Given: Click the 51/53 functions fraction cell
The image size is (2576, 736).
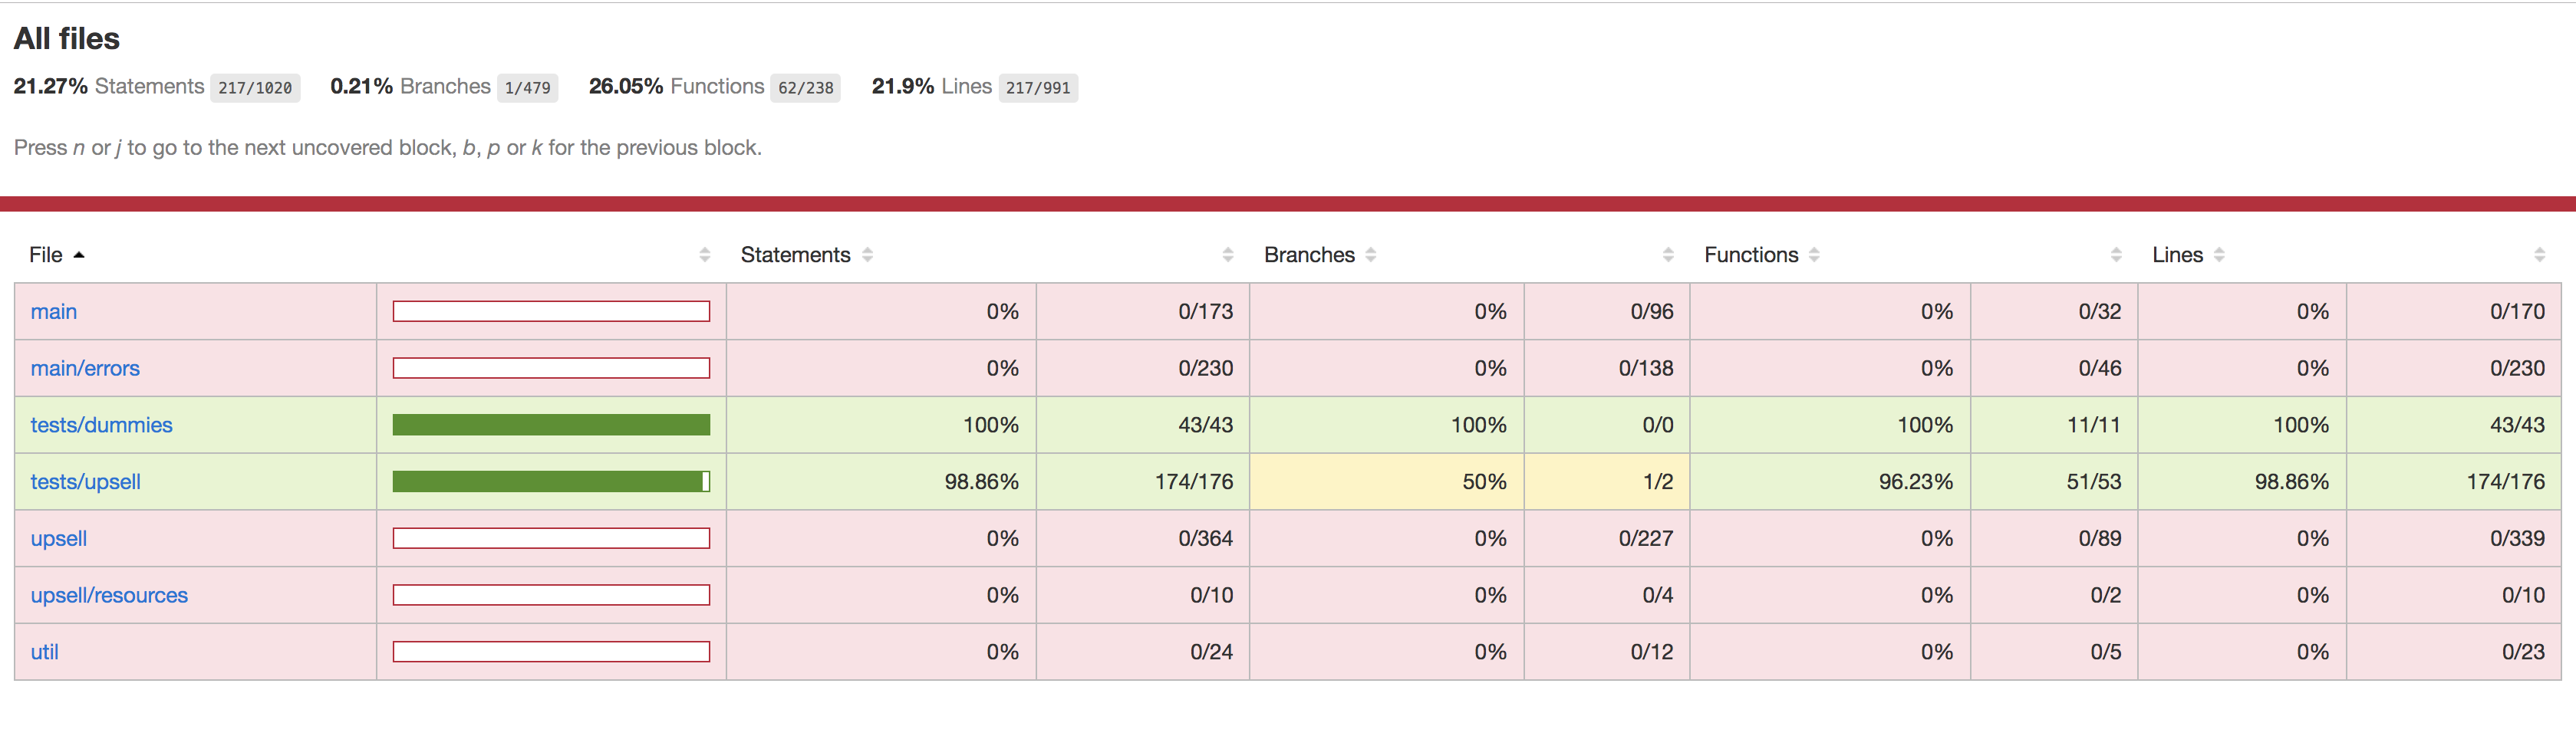Looking at the screenshot, I should (x=2054, y=482).
